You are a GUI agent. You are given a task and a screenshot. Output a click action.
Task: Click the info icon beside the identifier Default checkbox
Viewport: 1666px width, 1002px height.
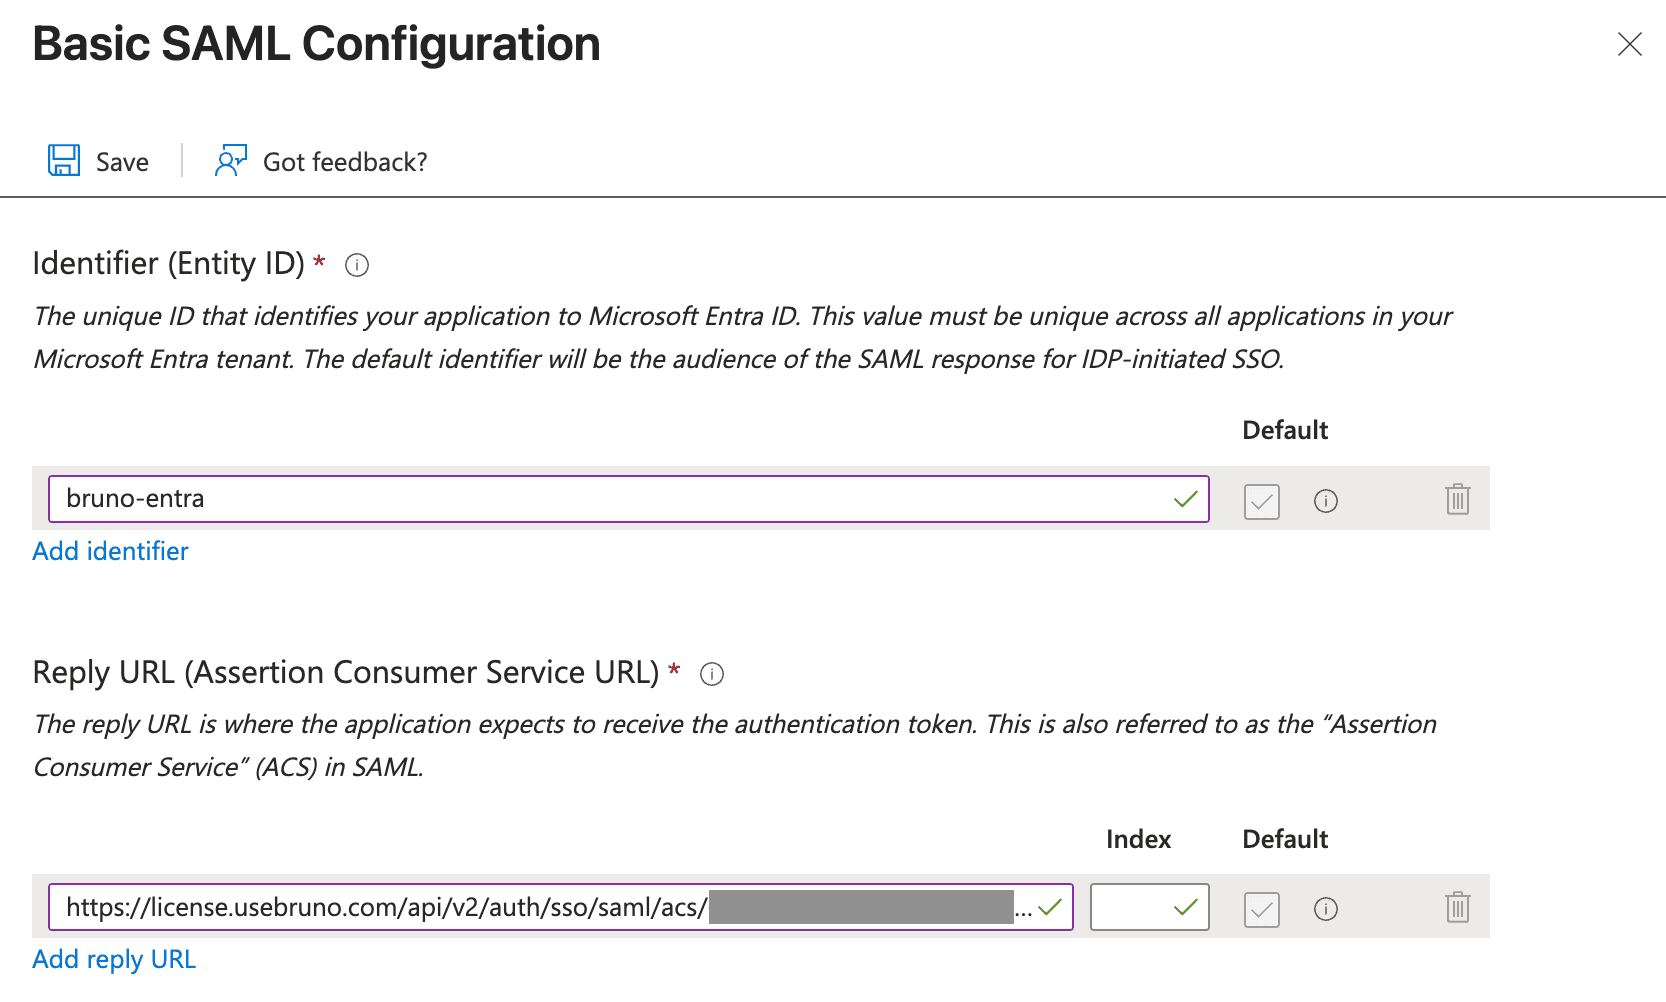1326,501
